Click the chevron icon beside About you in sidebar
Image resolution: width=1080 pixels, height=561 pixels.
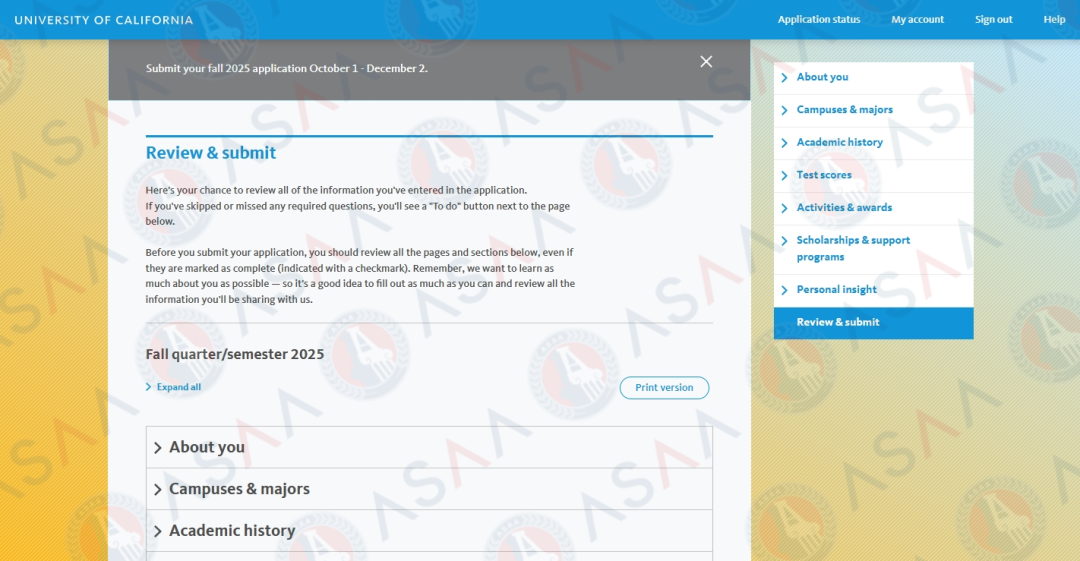785,78
